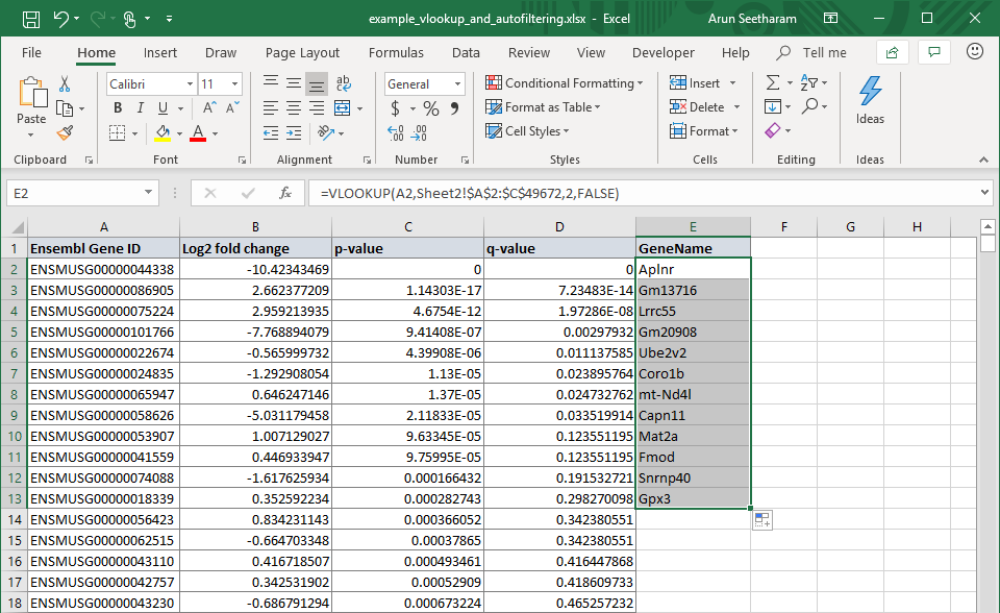
Task: Click the smiley feedback icon
Action: coord(974,52)
